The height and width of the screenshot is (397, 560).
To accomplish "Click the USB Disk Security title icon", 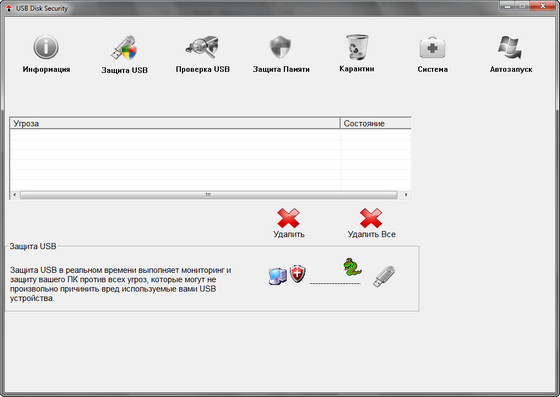I will [x=9, y=8].
